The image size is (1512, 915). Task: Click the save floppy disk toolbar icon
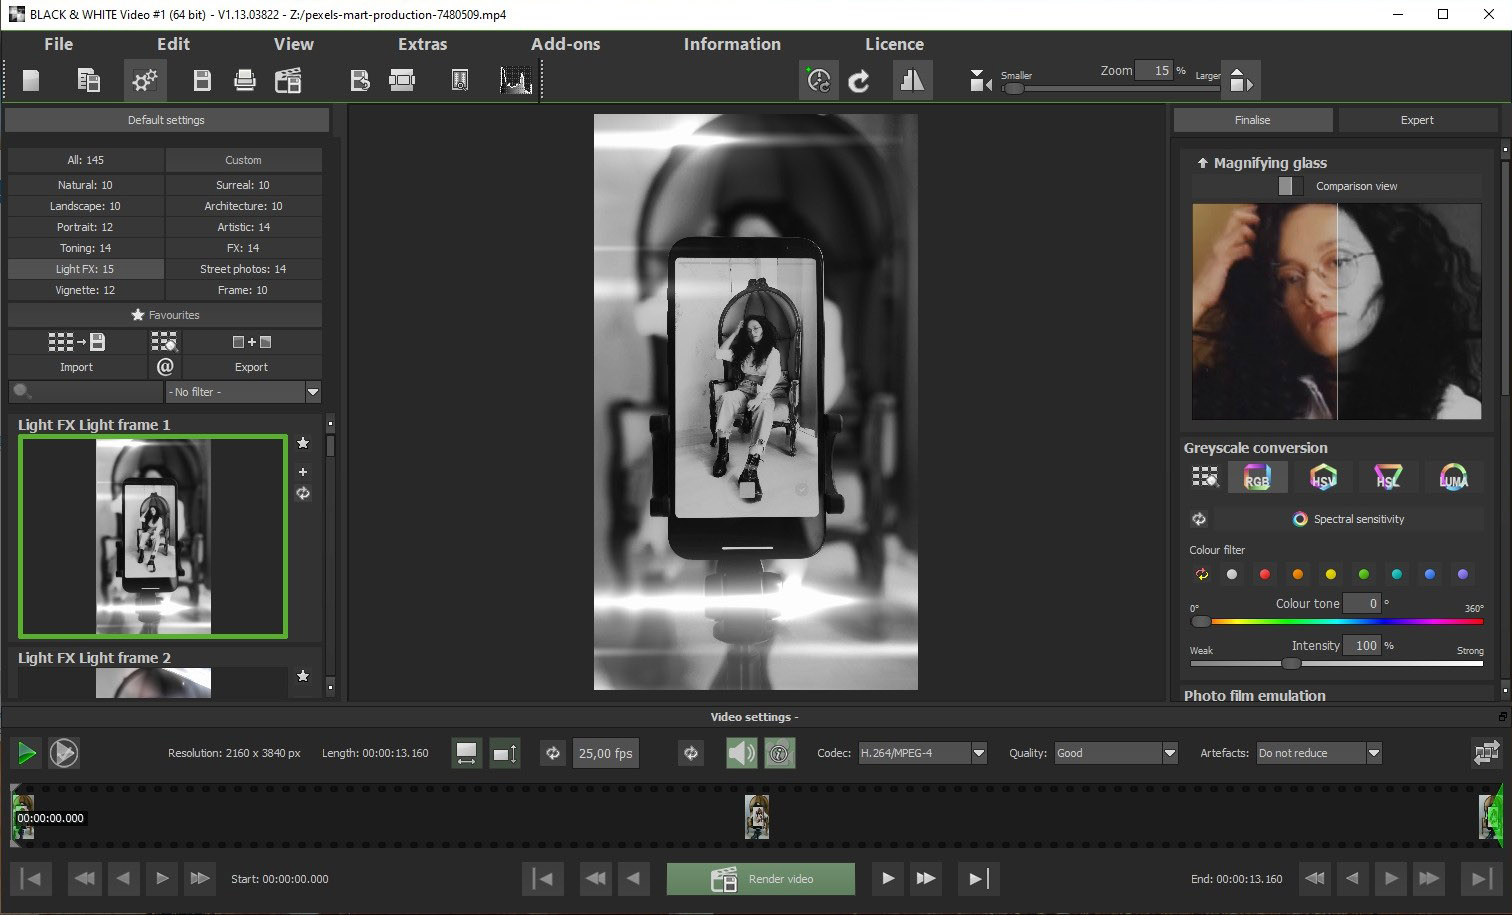pos(202,81)
